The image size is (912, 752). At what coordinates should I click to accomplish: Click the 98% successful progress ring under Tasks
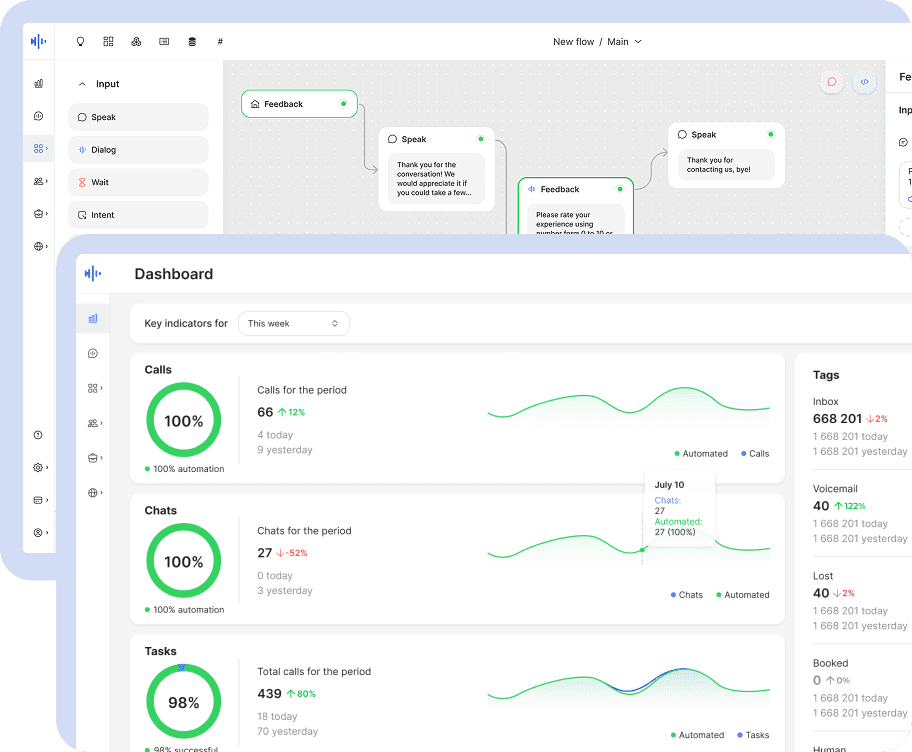point(183,701)
